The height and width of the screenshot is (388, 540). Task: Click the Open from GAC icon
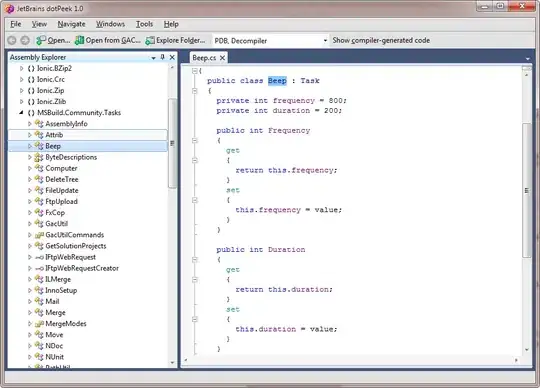79,40
